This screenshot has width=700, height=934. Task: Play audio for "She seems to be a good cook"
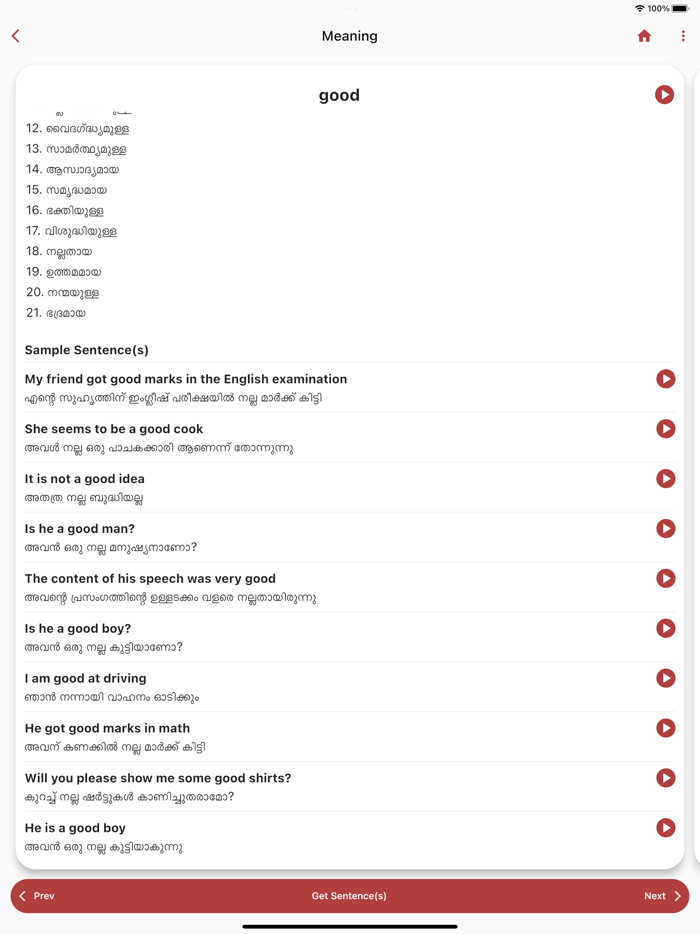[665, 428]
